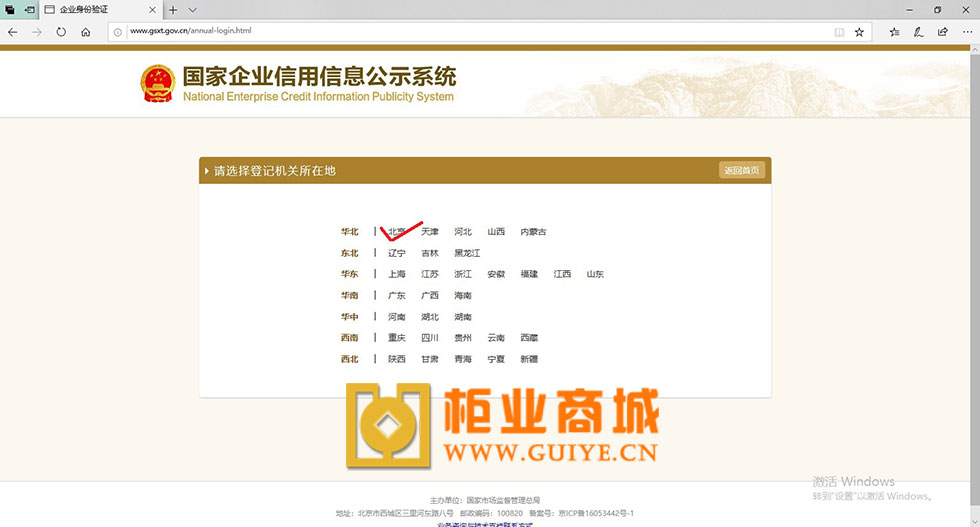Select 广东 province link
The height and width of the screenshot is (527, 980).
point(397,296)
